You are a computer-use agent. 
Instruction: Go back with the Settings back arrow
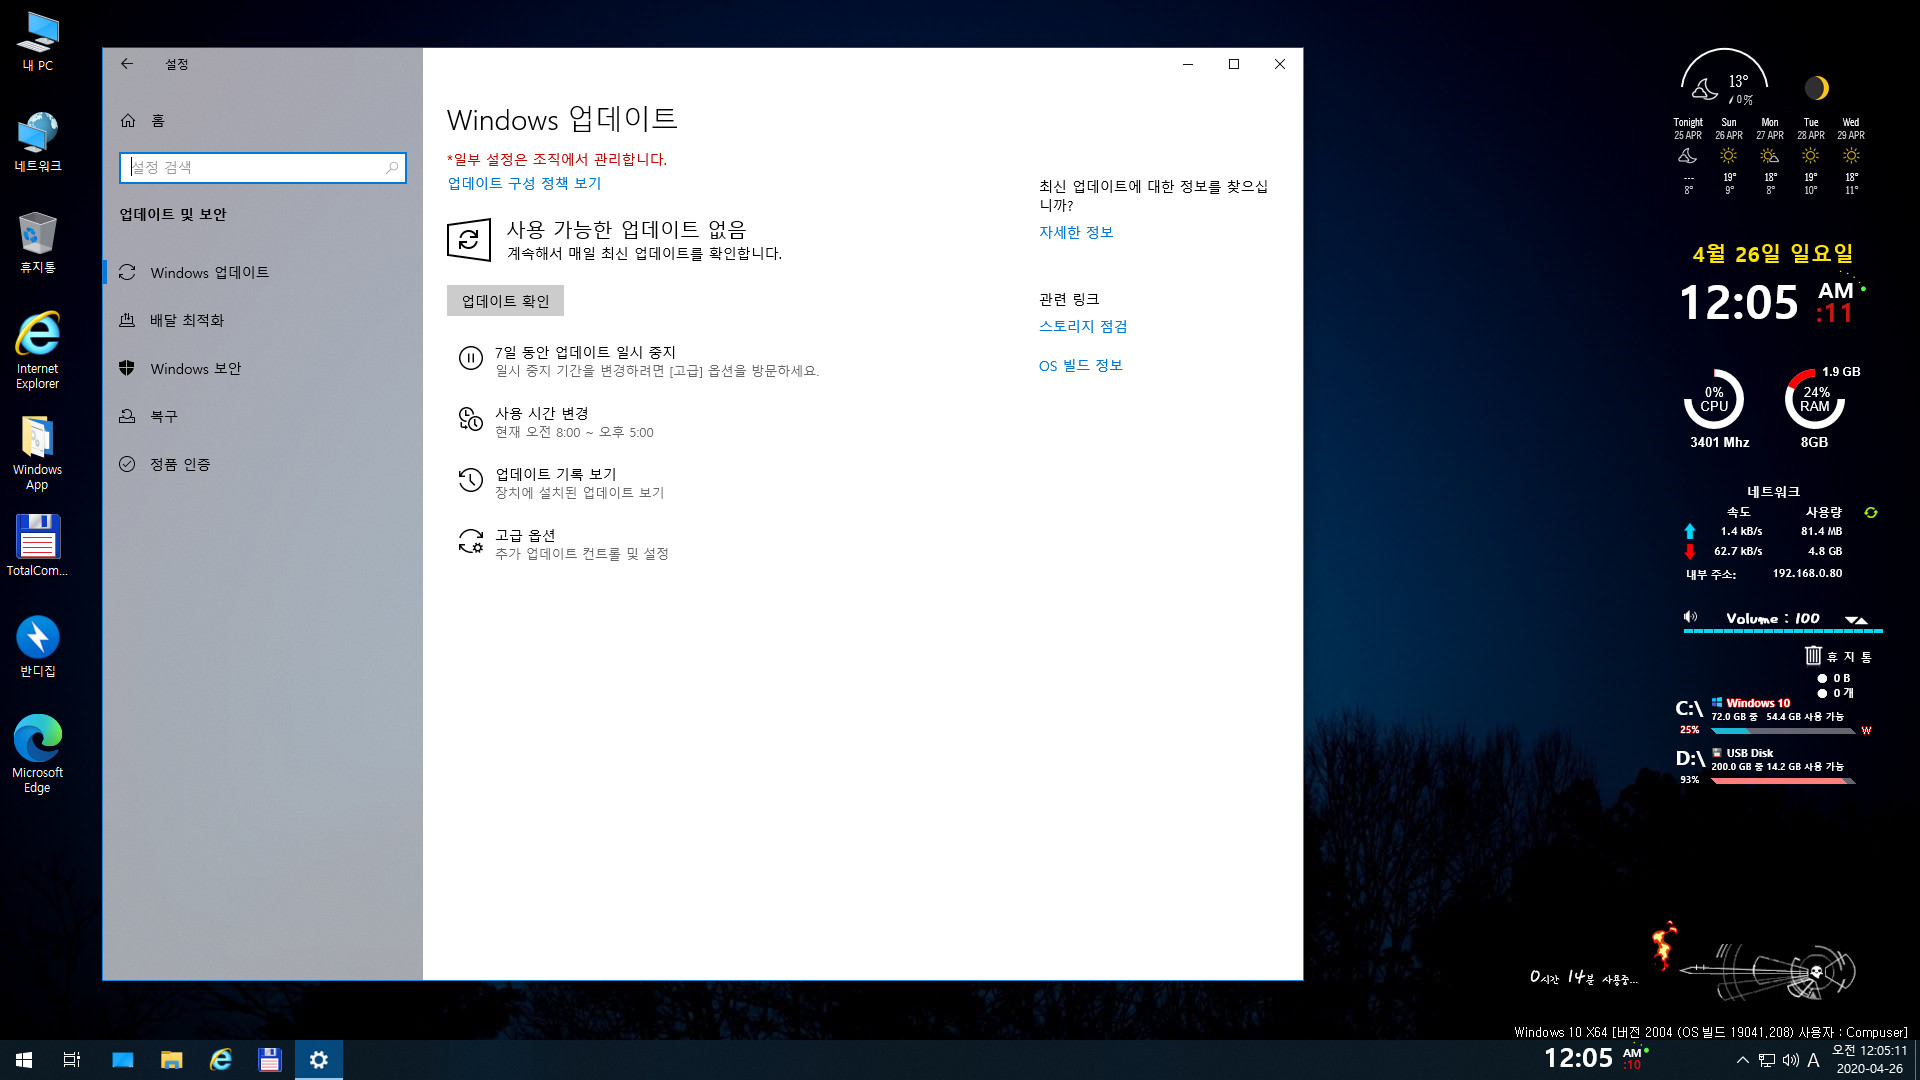[127, 64]
